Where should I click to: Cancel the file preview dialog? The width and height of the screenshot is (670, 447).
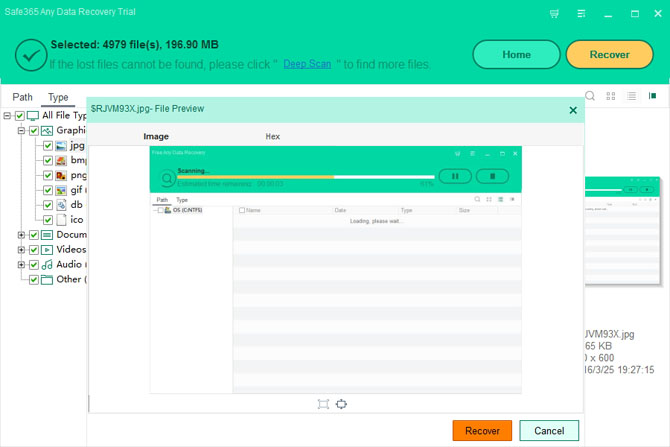[549, 430]
